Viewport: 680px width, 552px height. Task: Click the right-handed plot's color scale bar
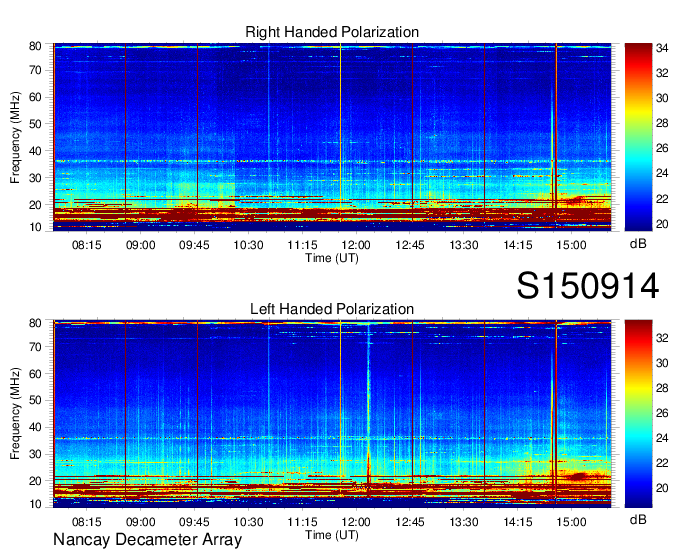638,137
